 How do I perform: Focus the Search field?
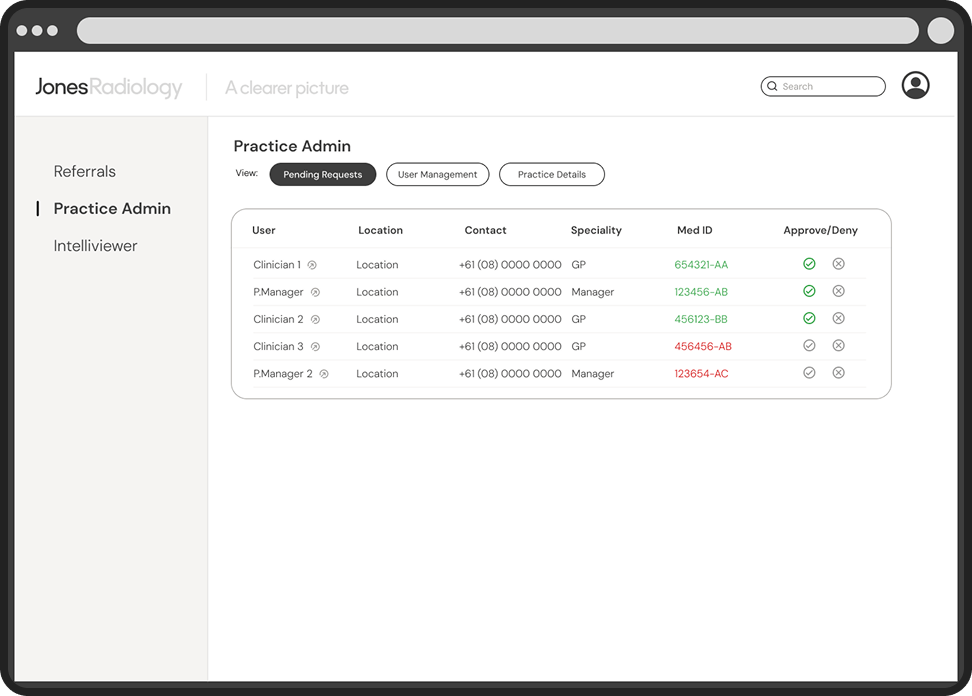(823, 86)
